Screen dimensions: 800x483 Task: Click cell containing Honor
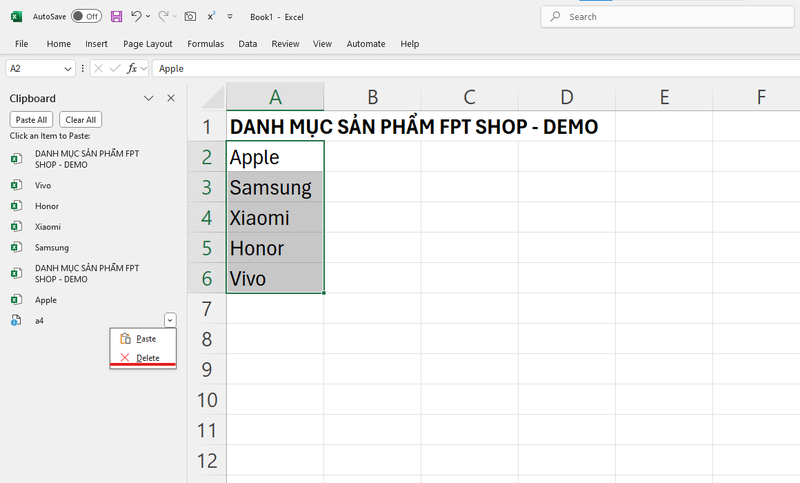click(x=275, y=248)
